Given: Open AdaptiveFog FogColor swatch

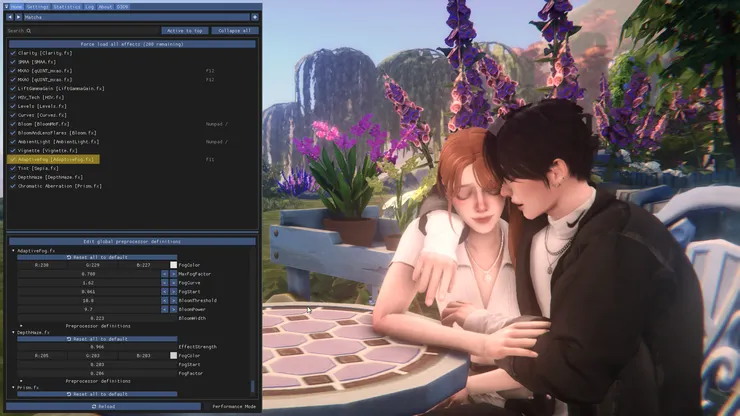Looking at the screenshot, I should [173, 265].
